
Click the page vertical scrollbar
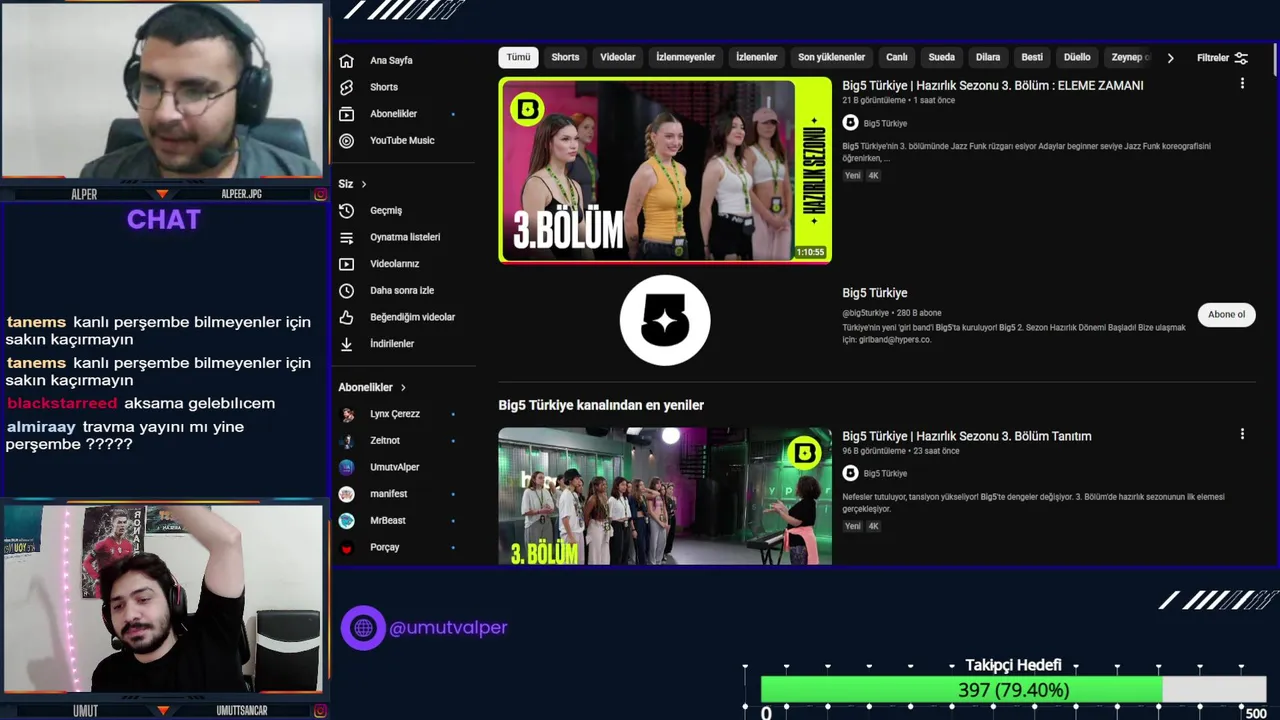click(1276, 60)
